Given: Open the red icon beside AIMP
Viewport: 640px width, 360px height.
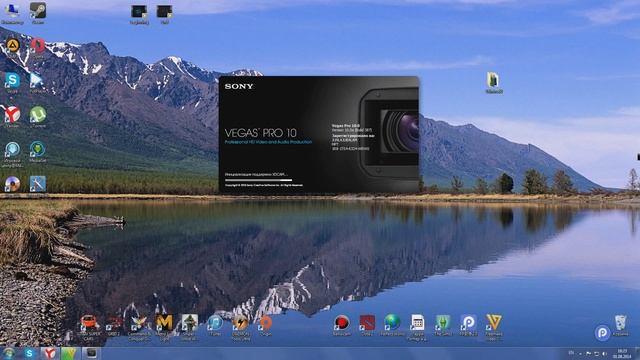Looking at the screenshot, I should pyautogui.click(x=38, y=46).
